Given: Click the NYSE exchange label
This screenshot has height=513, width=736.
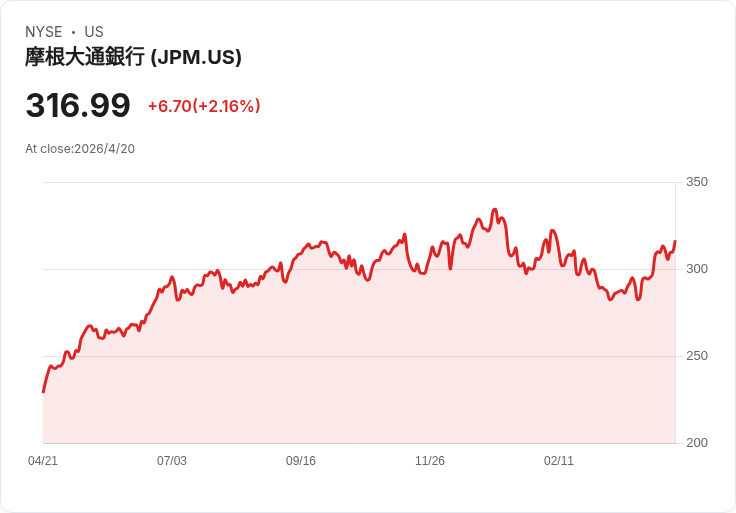Looking at the screenshot, I should click(x=44, y=32).
